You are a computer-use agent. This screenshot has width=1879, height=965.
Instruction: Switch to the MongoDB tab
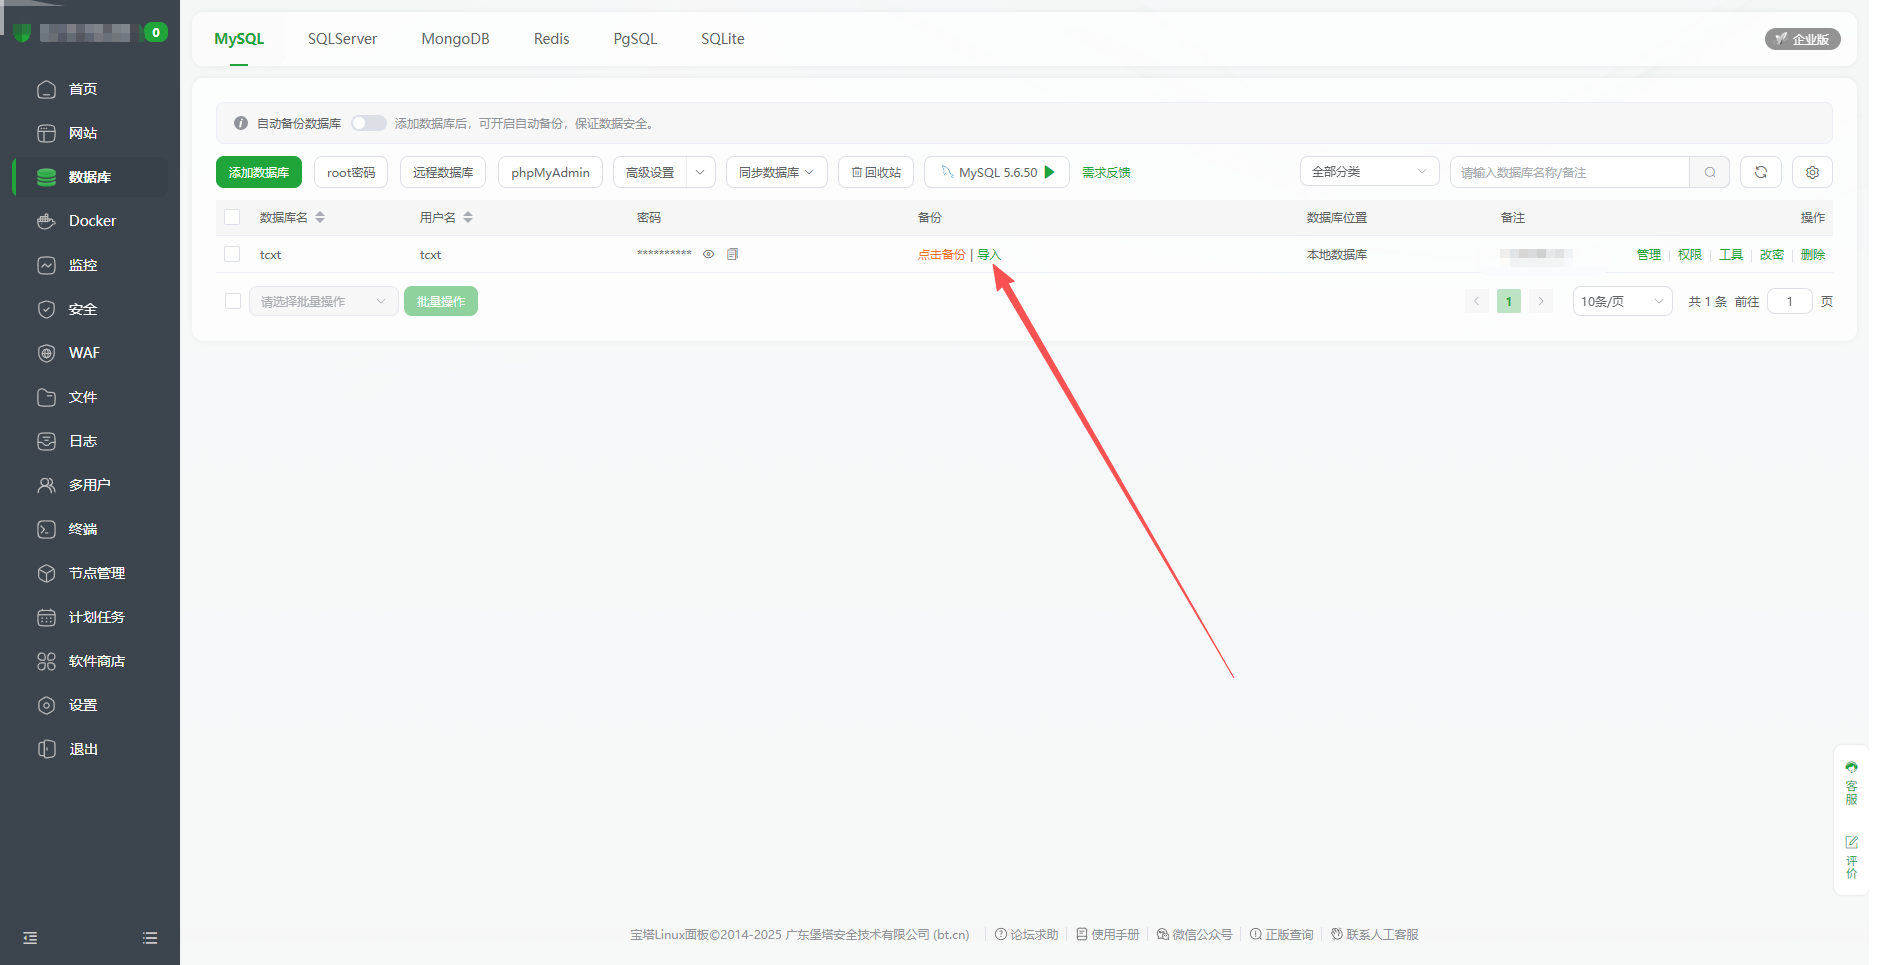tap(455, 39)
